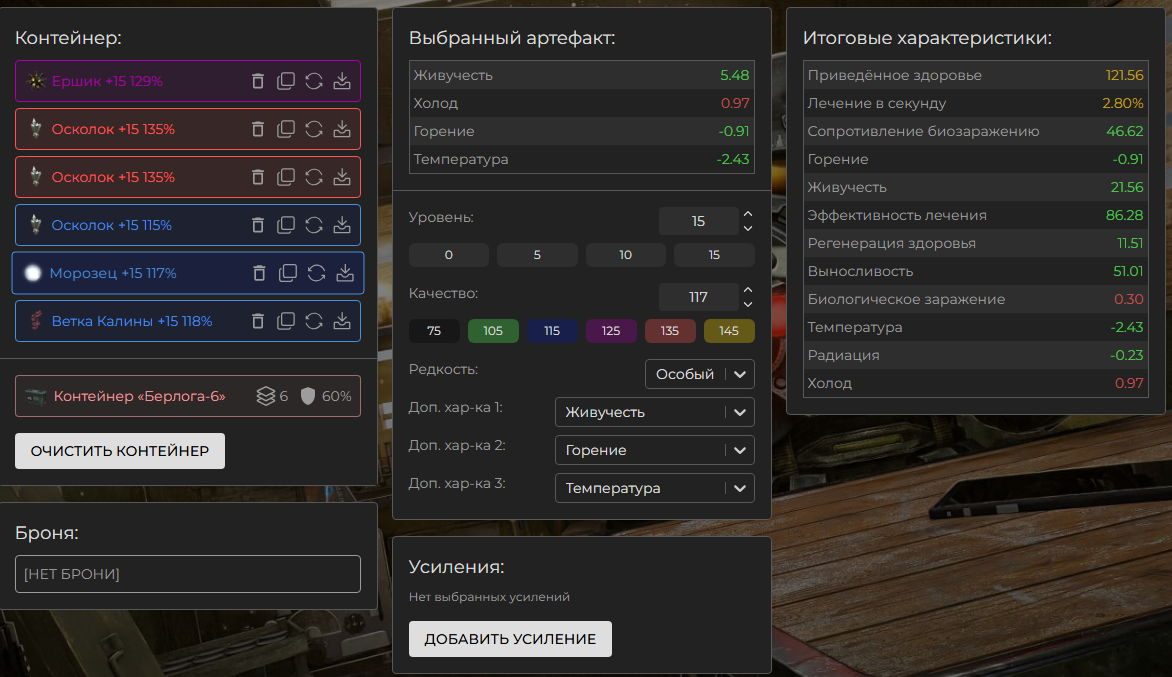Click Контейнер «Берлога-6» label
Image resolution: width=1172 pixels, height=677 pixels.
pos(140,396)
